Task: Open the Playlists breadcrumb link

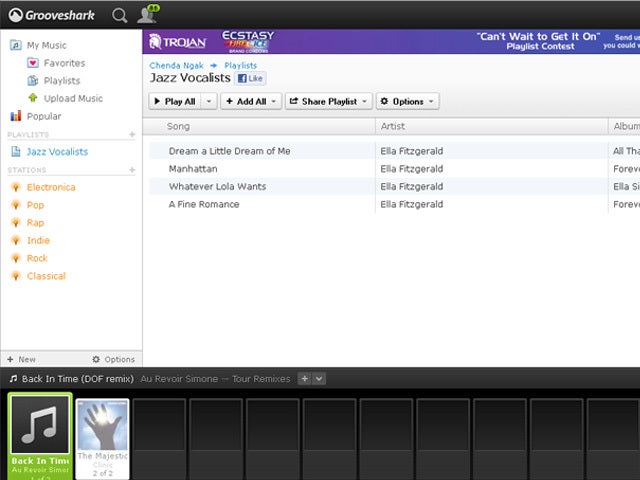Action: (x=241, y=65)
